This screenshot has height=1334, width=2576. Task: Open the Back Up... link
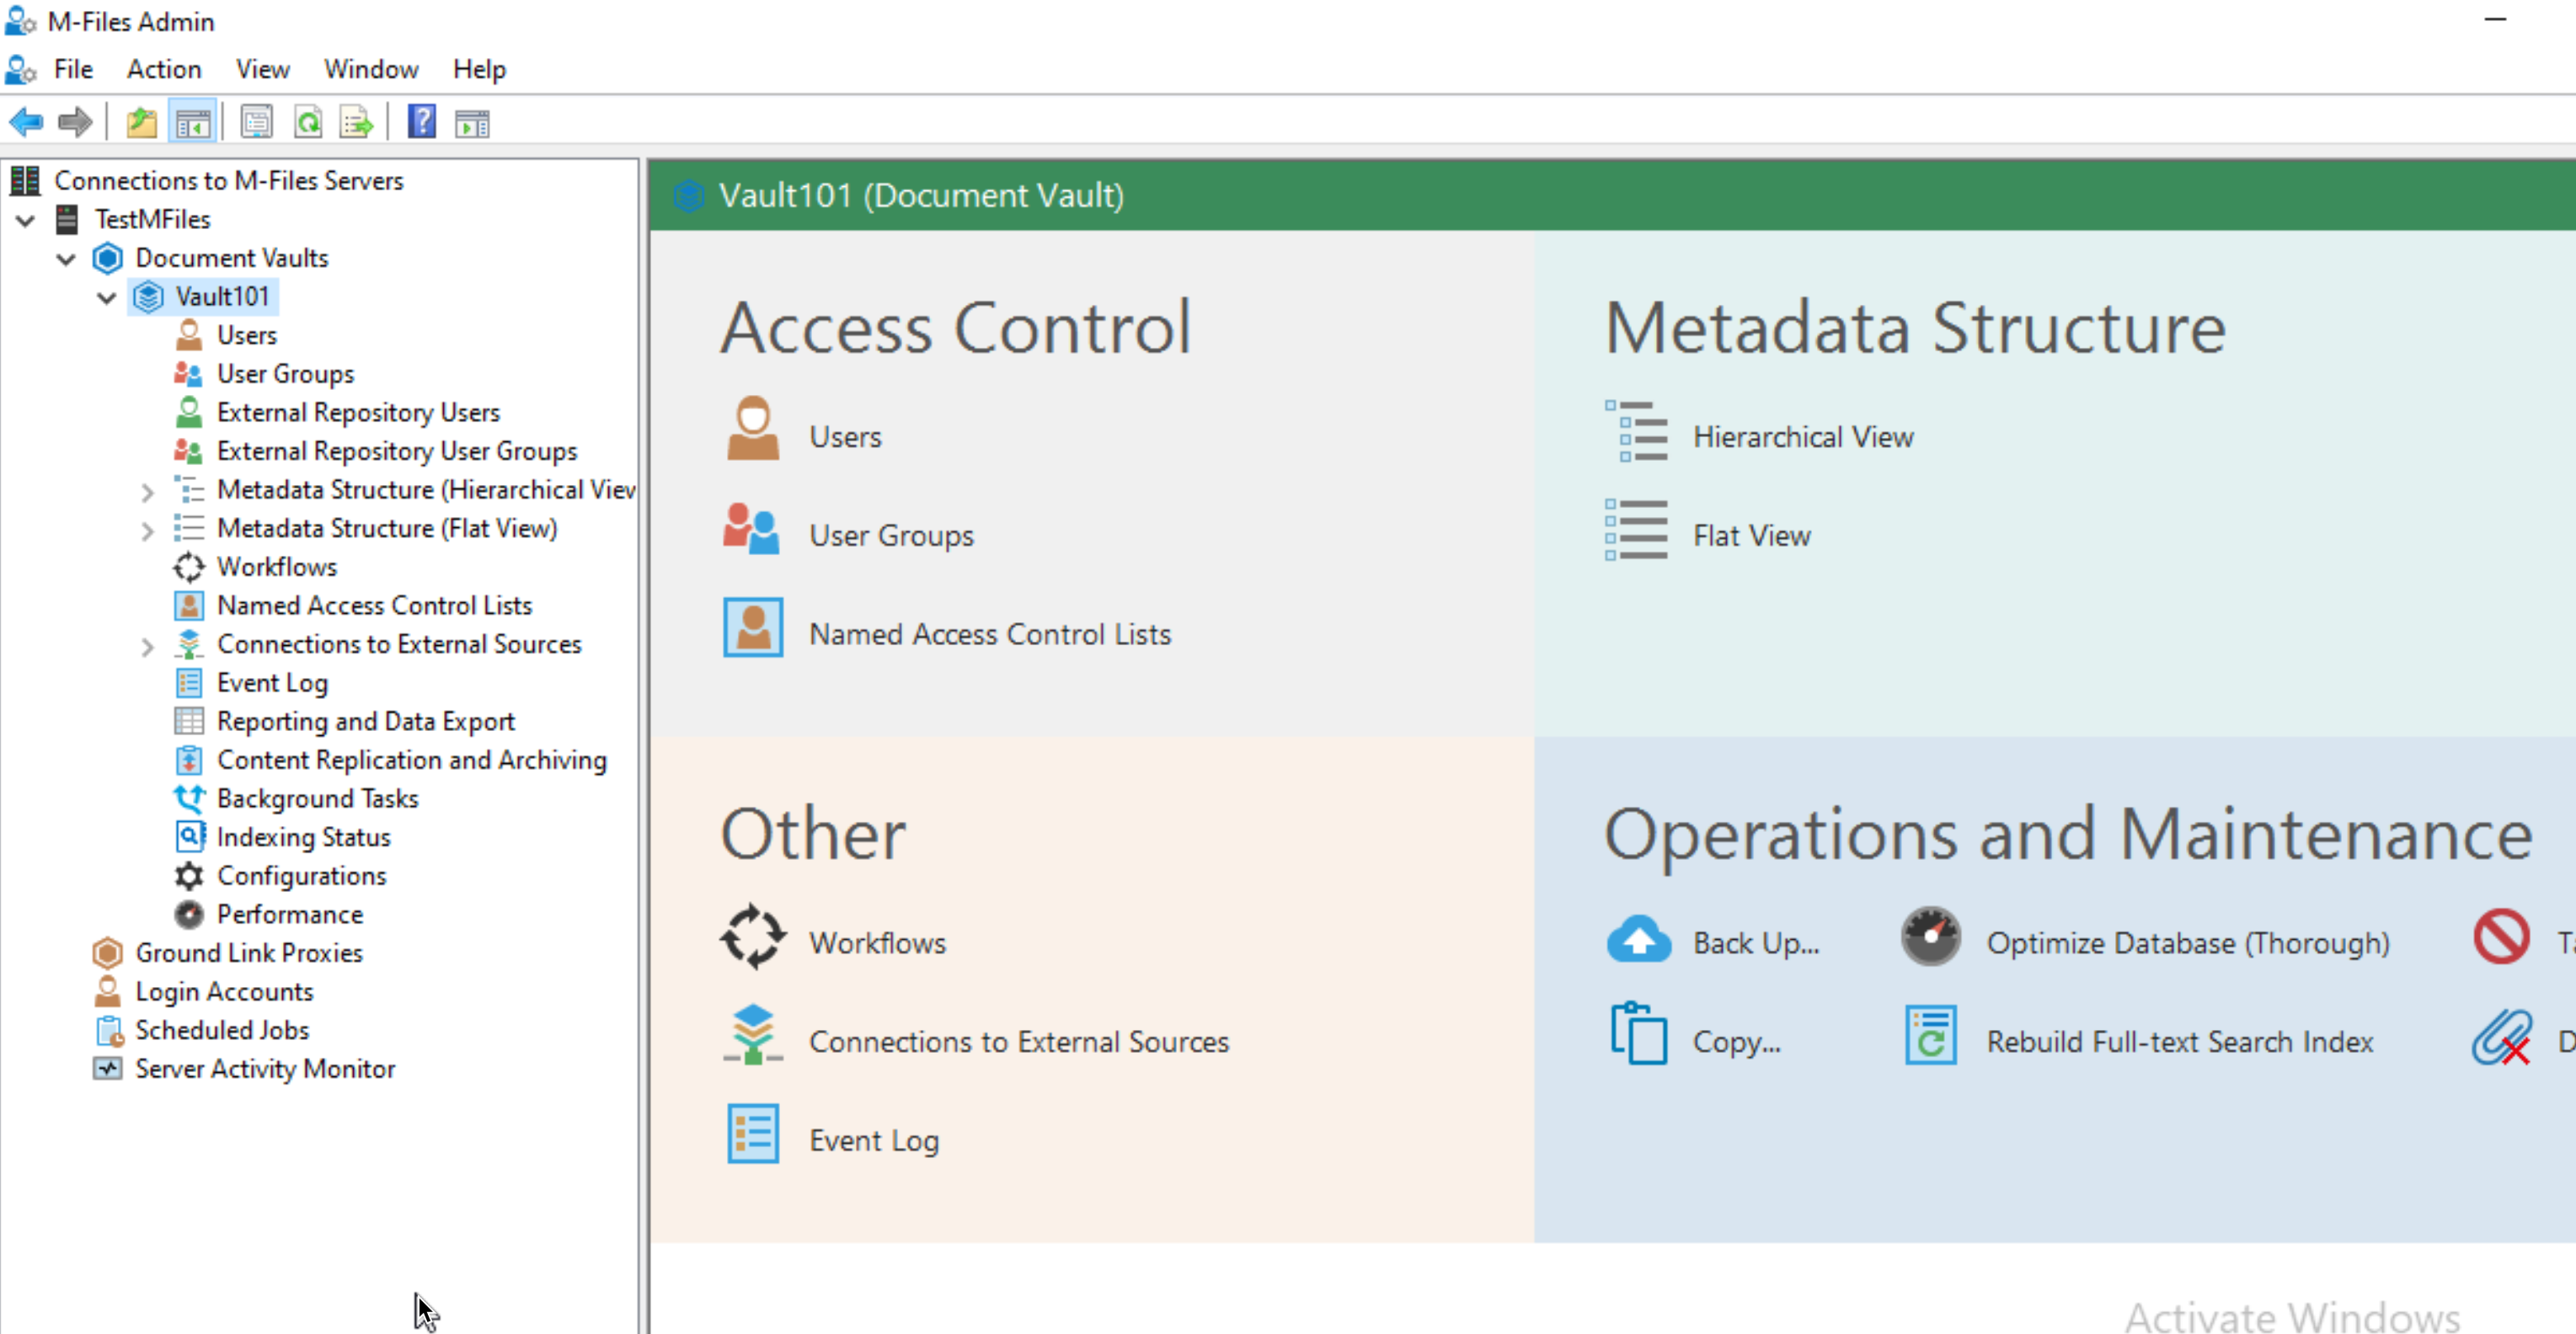click(1755, 943)
